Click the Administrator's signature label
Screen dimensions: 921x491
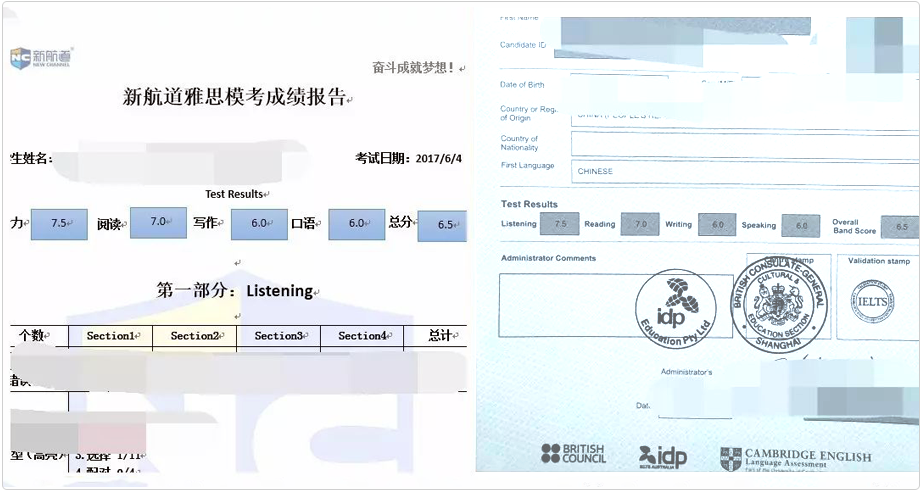(686, 372)
